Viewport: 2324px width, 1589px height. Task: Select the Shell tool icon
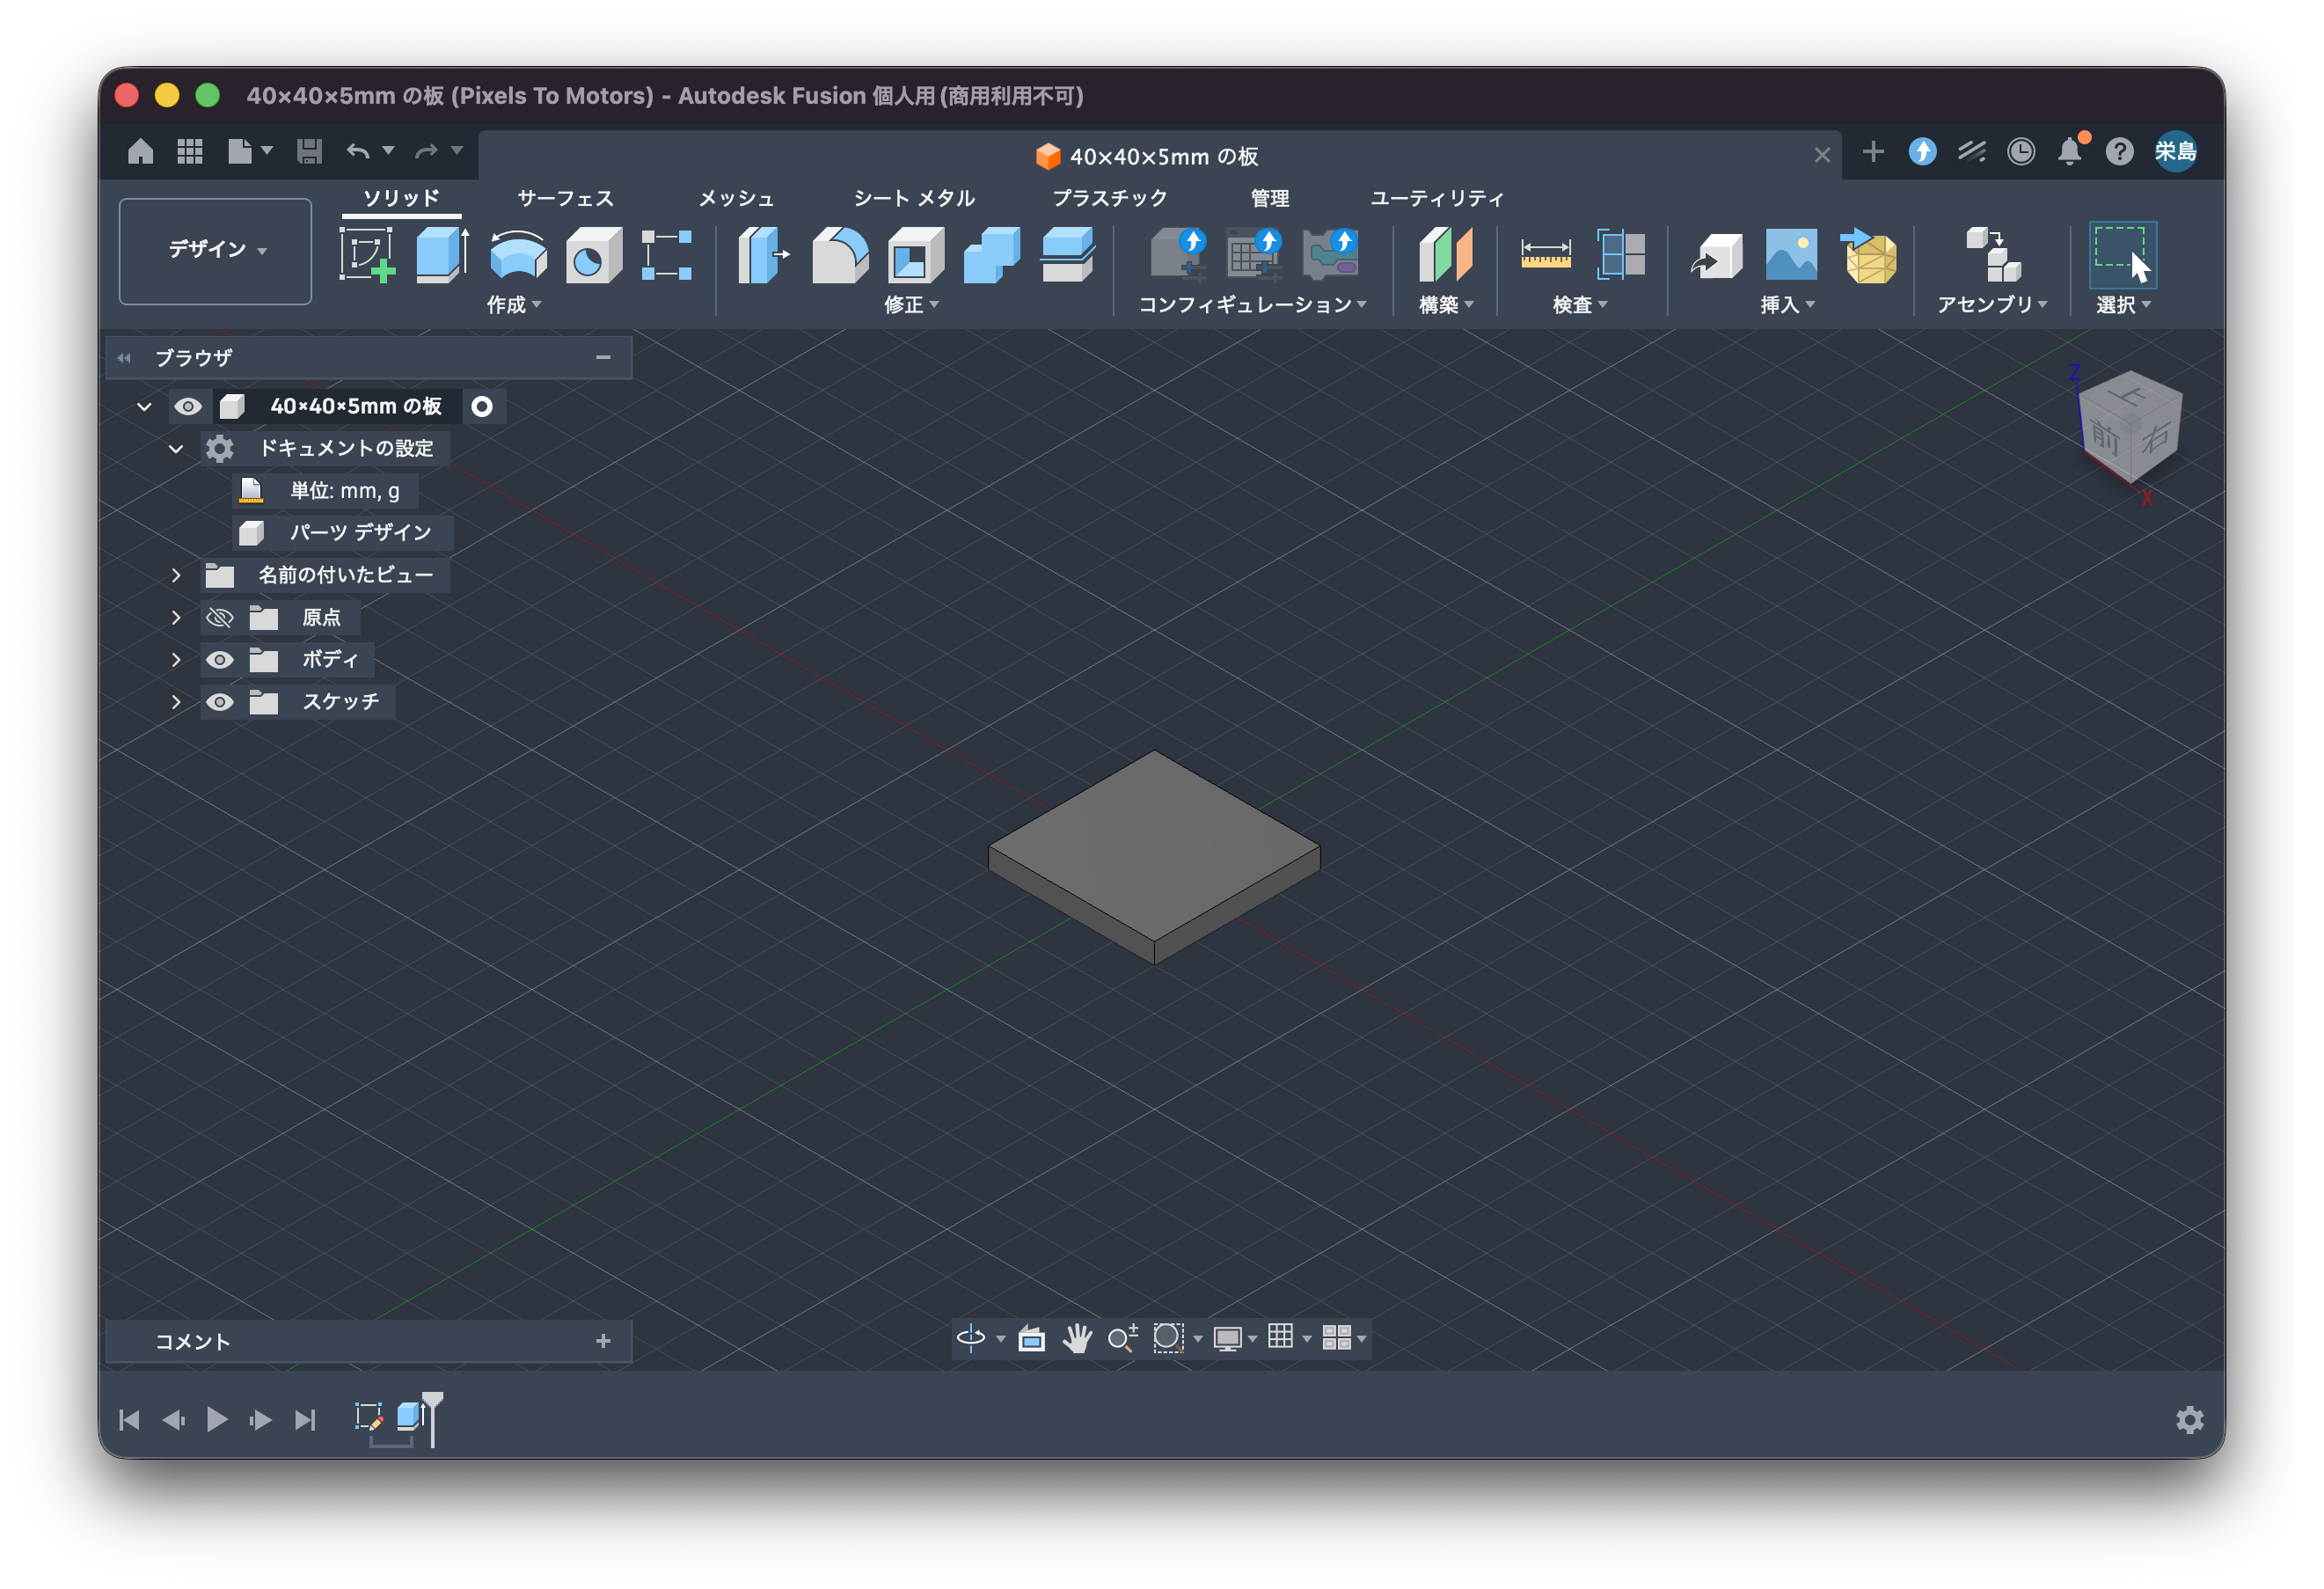[916, 254]
